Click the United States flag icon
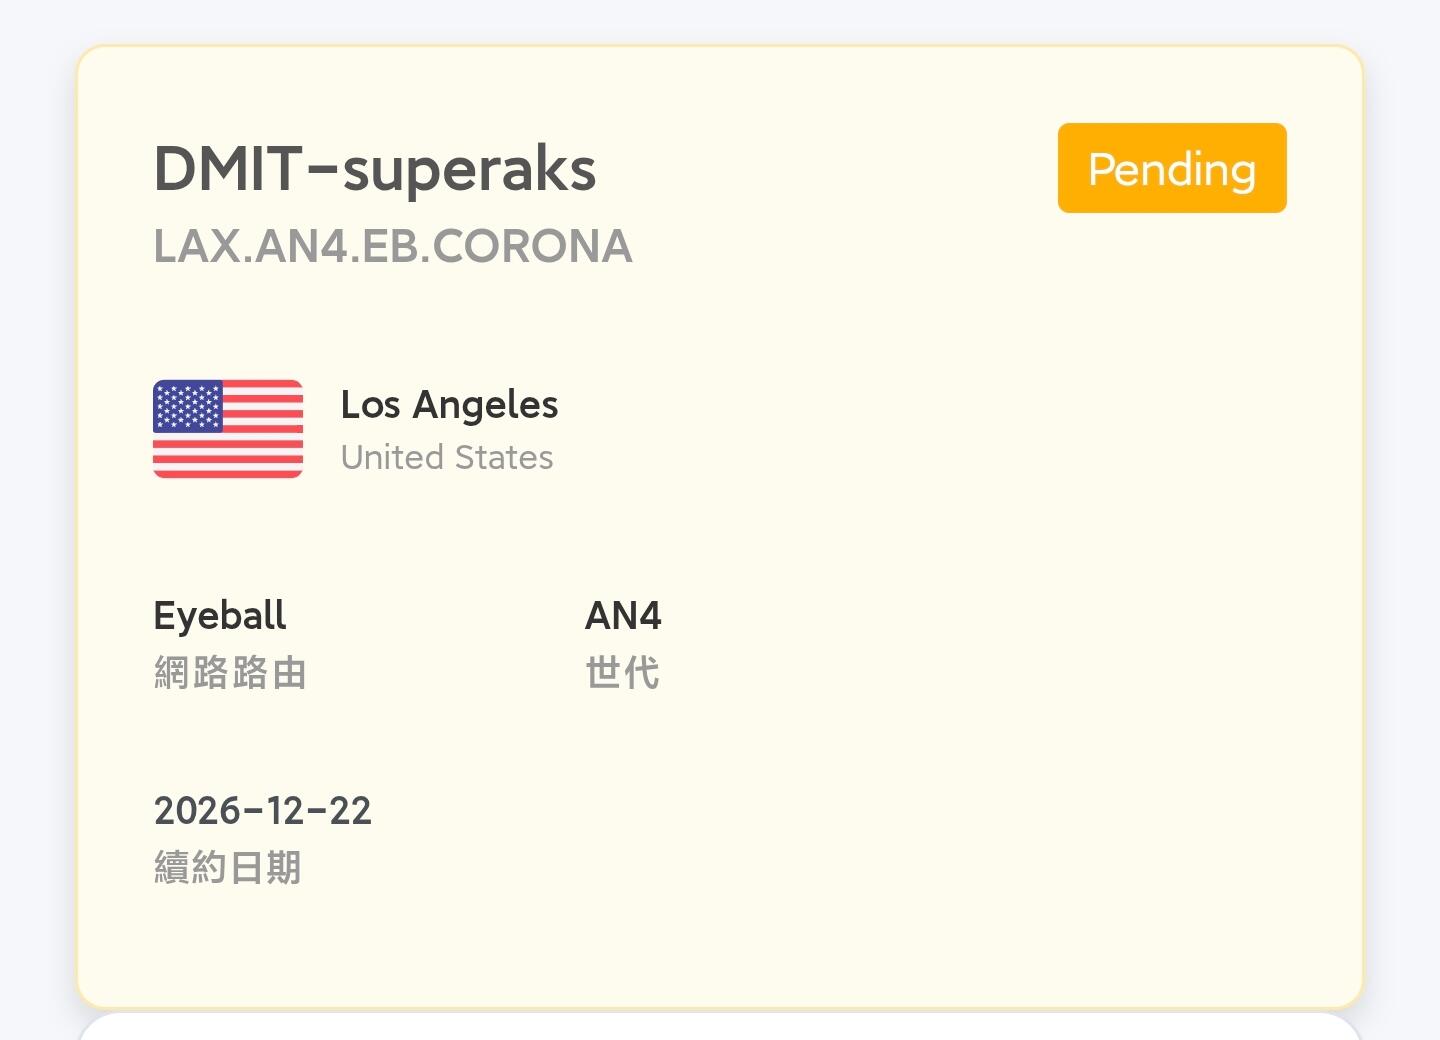The height and width of the screenshot is (1040, 1440). [x=227, y=429]
